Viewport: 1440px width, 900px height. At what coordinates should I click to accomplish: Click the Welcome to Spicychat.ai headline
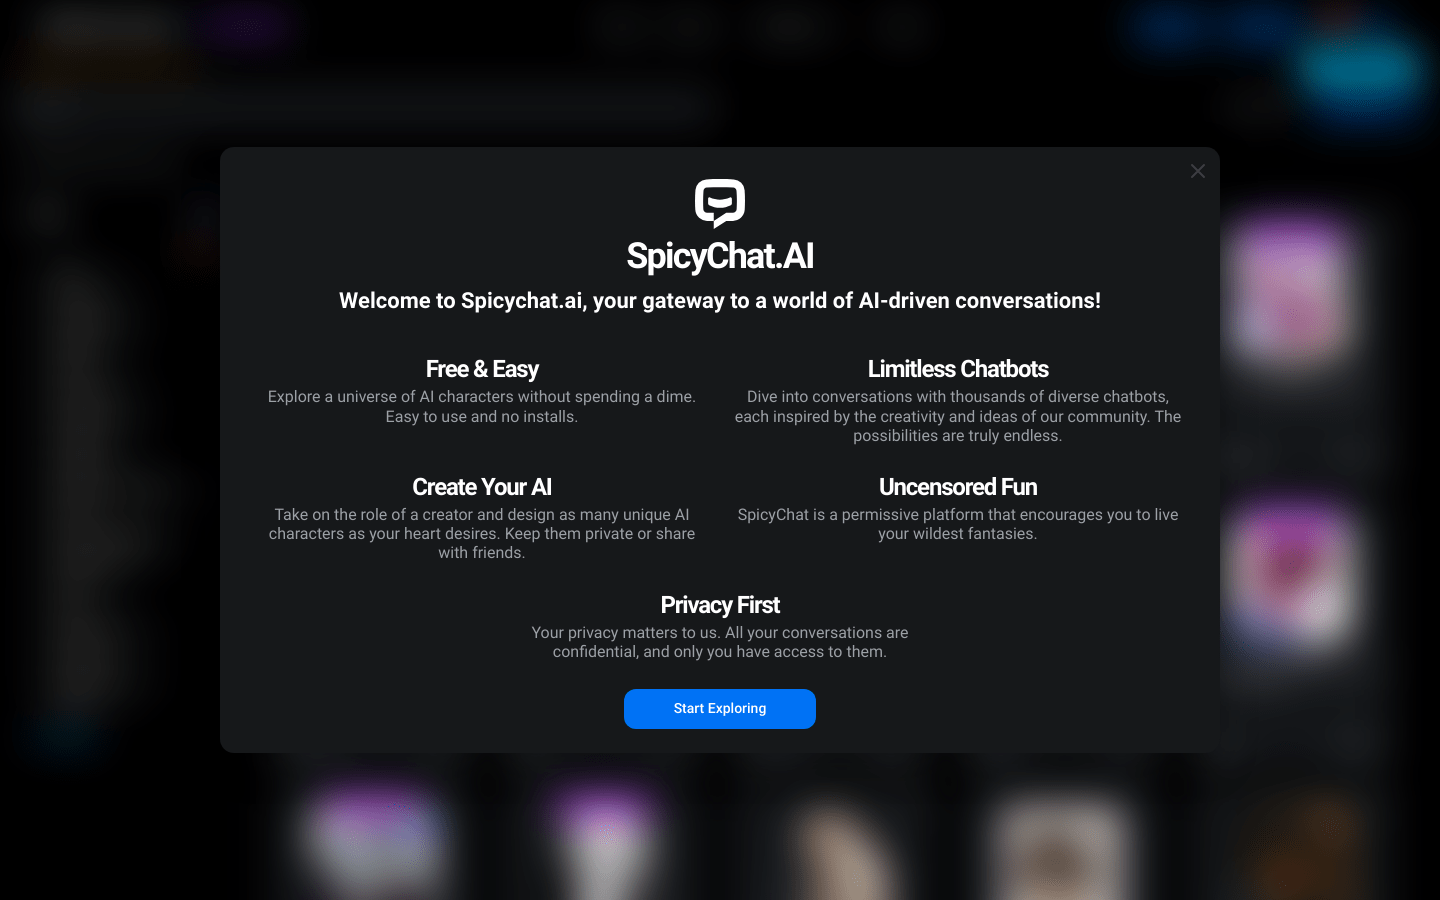[x=720, y=301]
